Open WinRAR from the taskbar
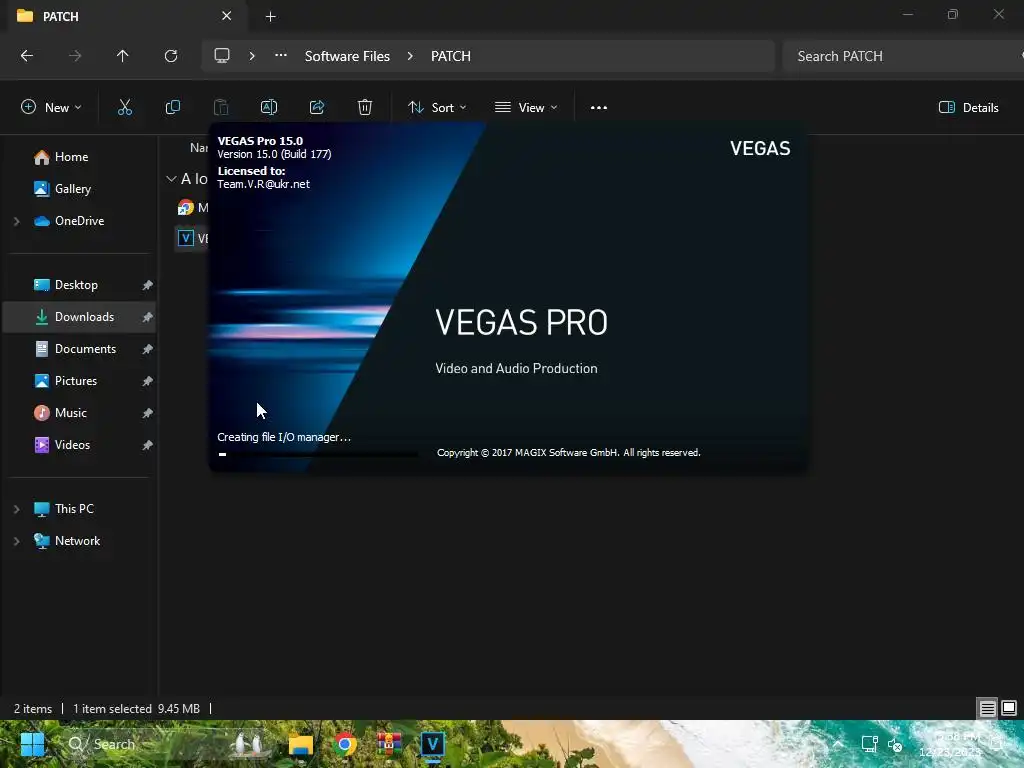The height and width of the screenshot is (768, 1024). [x=389, y=744]
